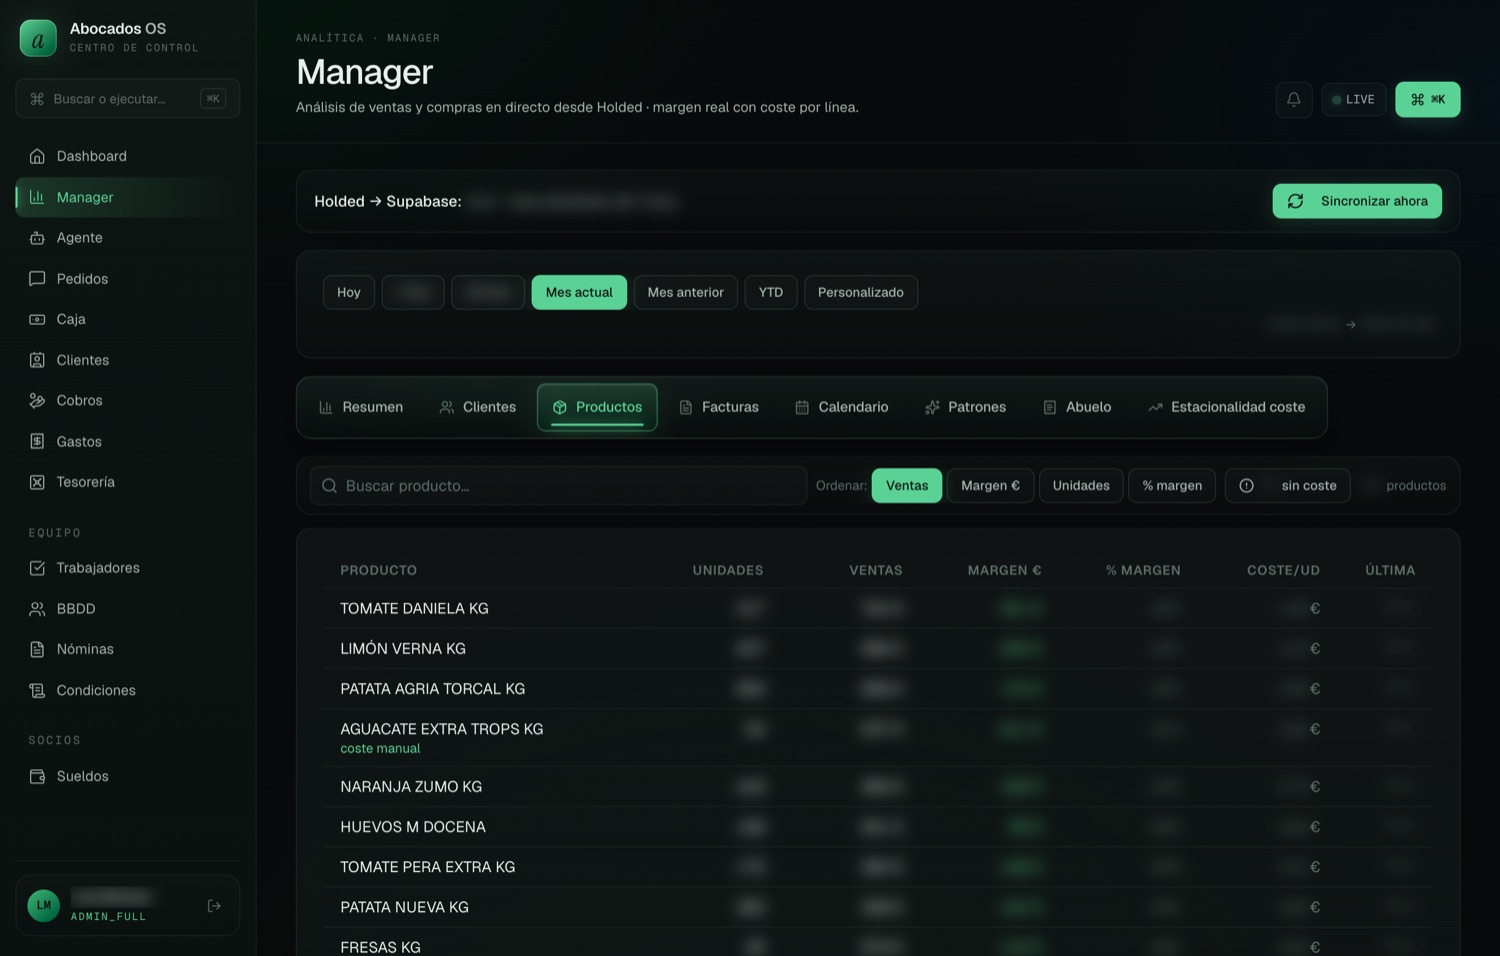Select the NARANJA ZUMO KG row
The image size is (1500, 956).
pos(879,787)
